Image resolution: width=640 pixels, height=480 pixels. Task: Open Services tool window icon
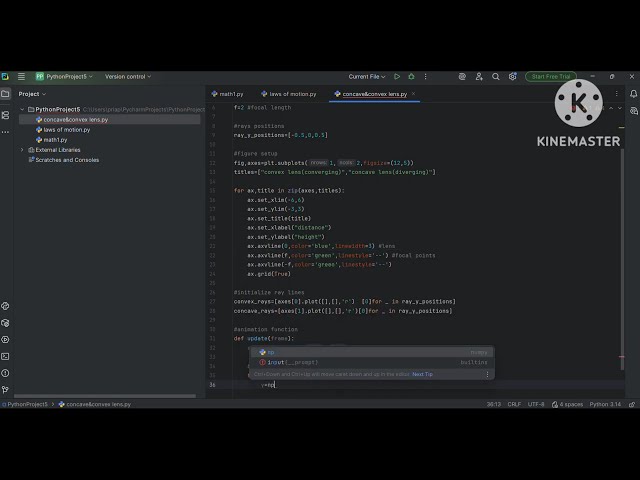5,340
